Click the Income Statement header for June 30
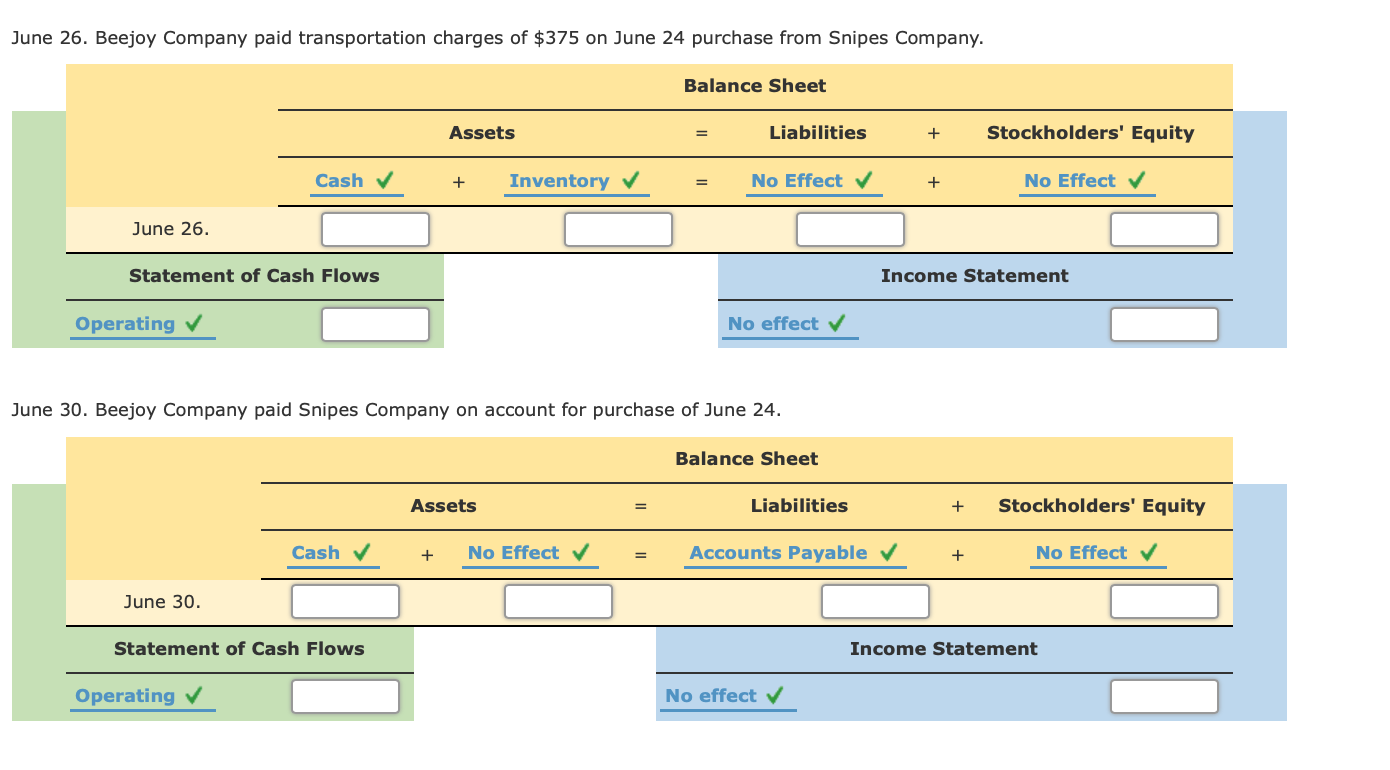 [943, 649]
